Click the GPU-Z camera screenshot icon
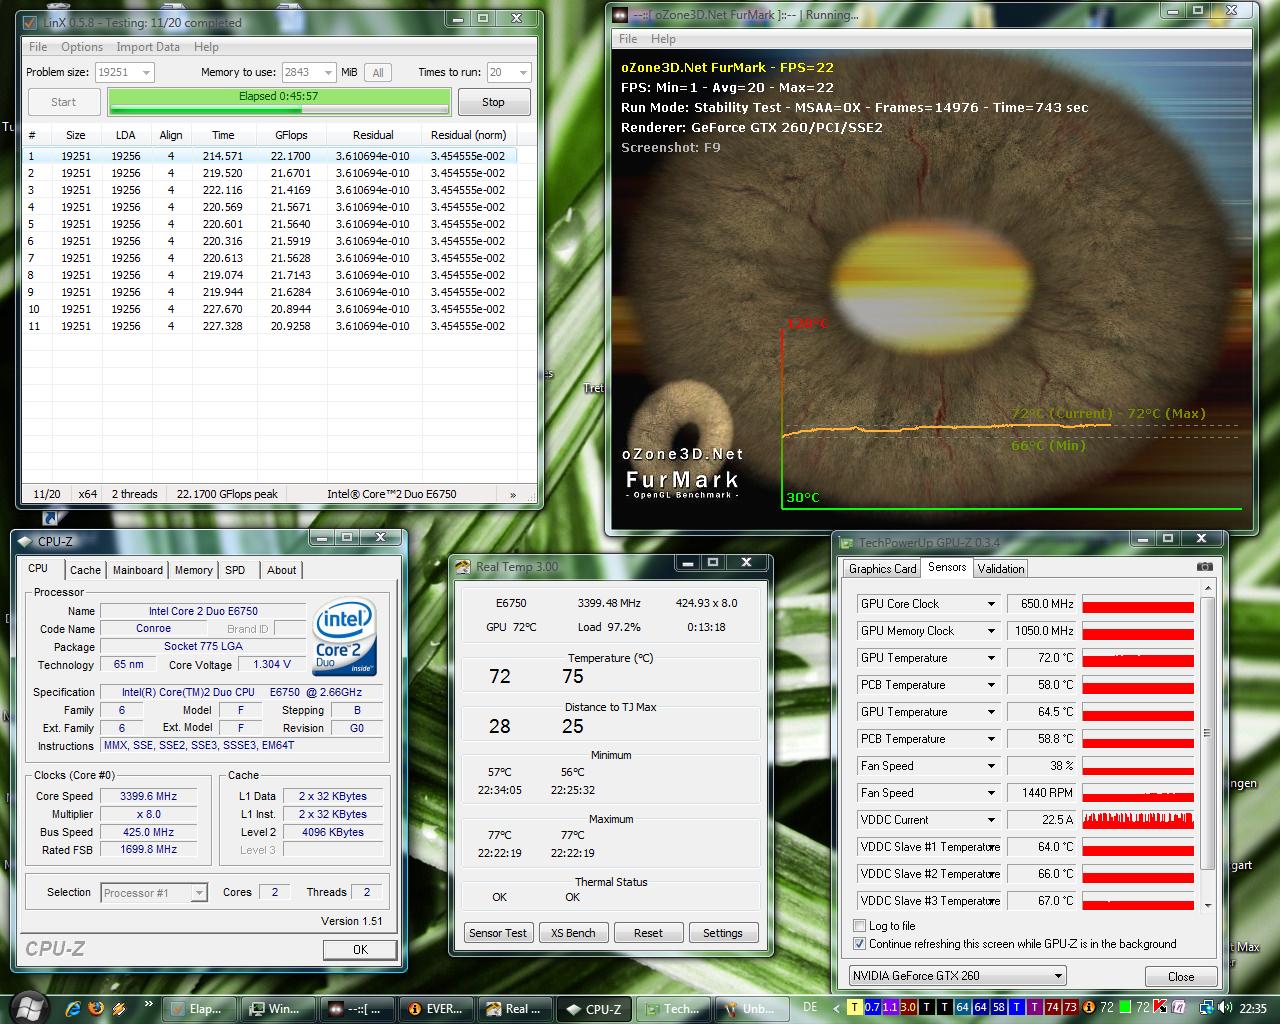Screen dimensions: 1280x1024 click(1205, 566)
